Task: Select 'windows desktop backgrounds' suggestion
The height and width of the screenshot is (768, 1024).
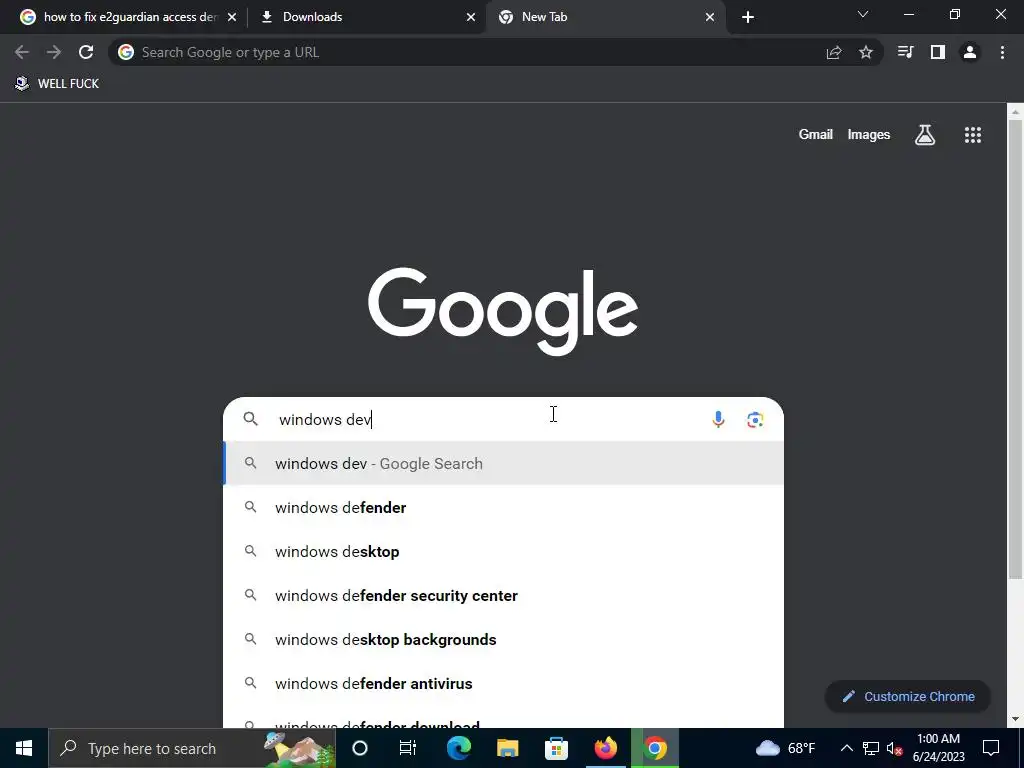Action: point(504,639)
